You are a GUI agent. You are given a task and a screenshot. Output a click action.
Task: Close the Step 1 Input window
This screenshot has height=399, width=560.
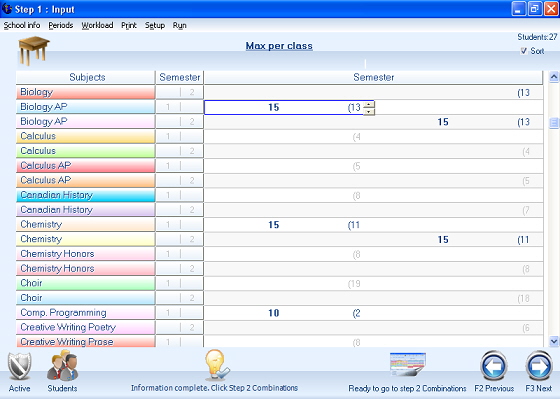tap(551, 9)
